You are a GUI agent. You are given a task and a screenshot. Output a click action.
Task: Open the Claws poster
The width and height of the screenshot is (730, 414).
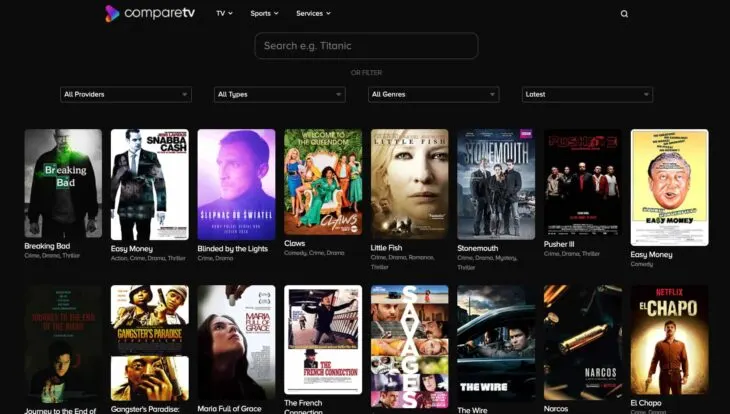323,182
